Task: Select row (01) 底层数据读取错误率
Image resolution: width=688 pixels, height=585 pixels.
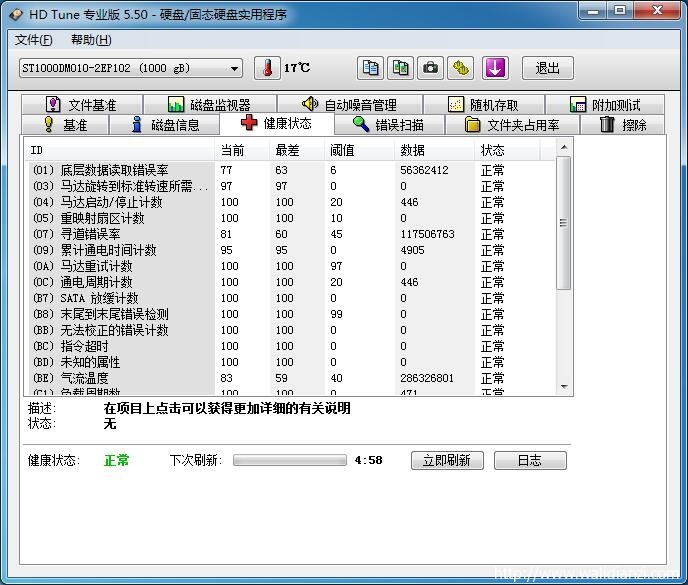Action: click(x=291, y=170)
